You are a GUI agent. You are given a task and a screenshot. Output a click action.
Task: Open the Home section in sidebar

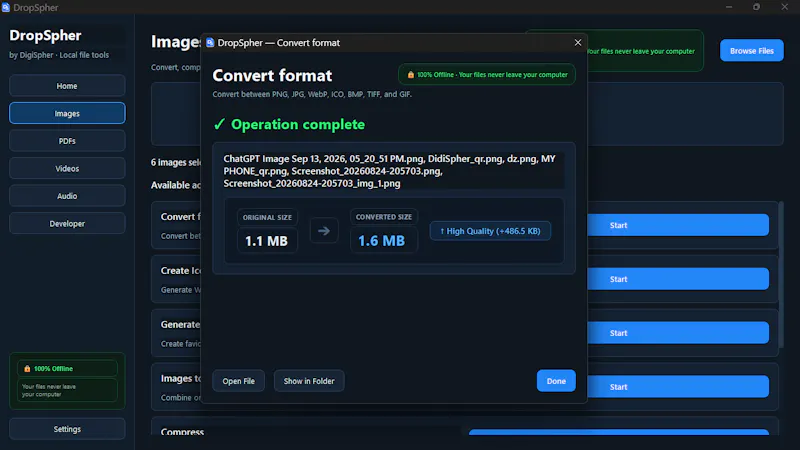pos(67,86)
